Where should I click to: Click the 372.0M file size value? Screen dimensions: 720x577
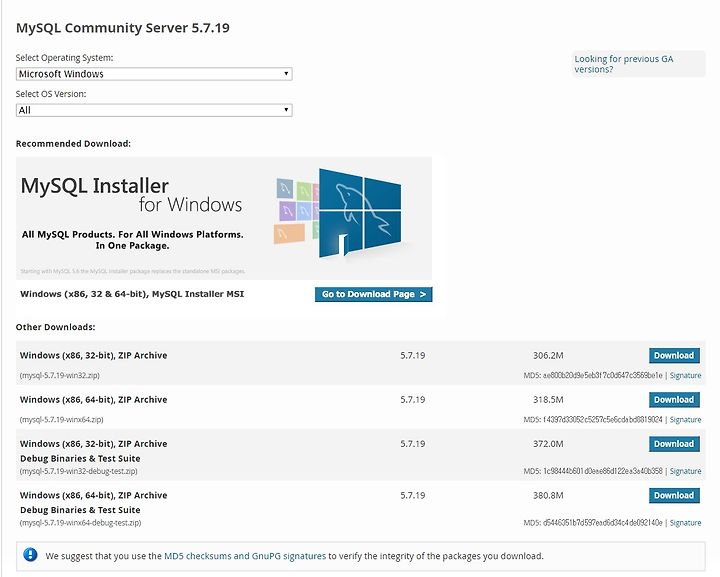click(x=548, y=444)
